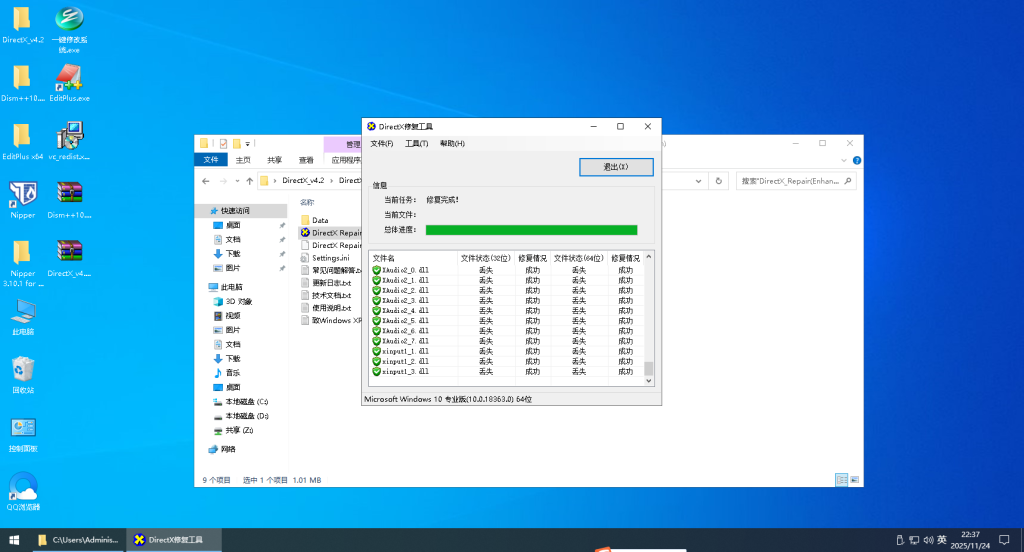
Task: Open the EditPlus.exe desktop icon
Action: (x=68, y=78)
